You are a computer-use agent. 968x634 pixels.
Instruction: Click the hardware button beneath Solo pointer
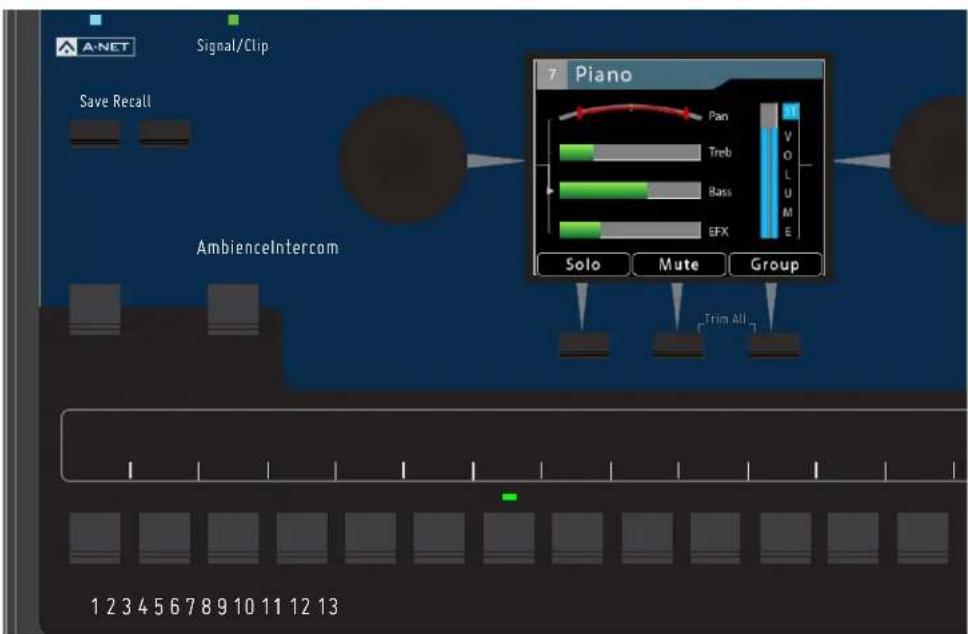coord(584,344)
